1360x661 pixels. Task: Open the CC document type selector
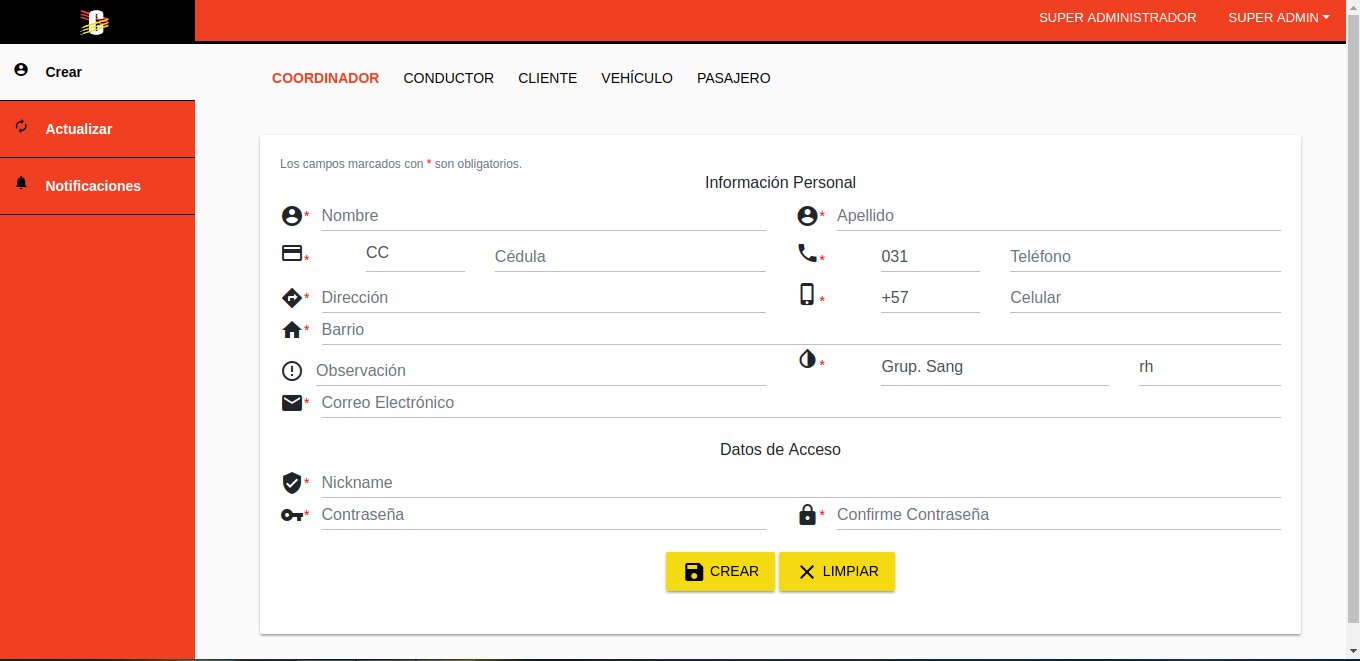[x=415, y=253]
